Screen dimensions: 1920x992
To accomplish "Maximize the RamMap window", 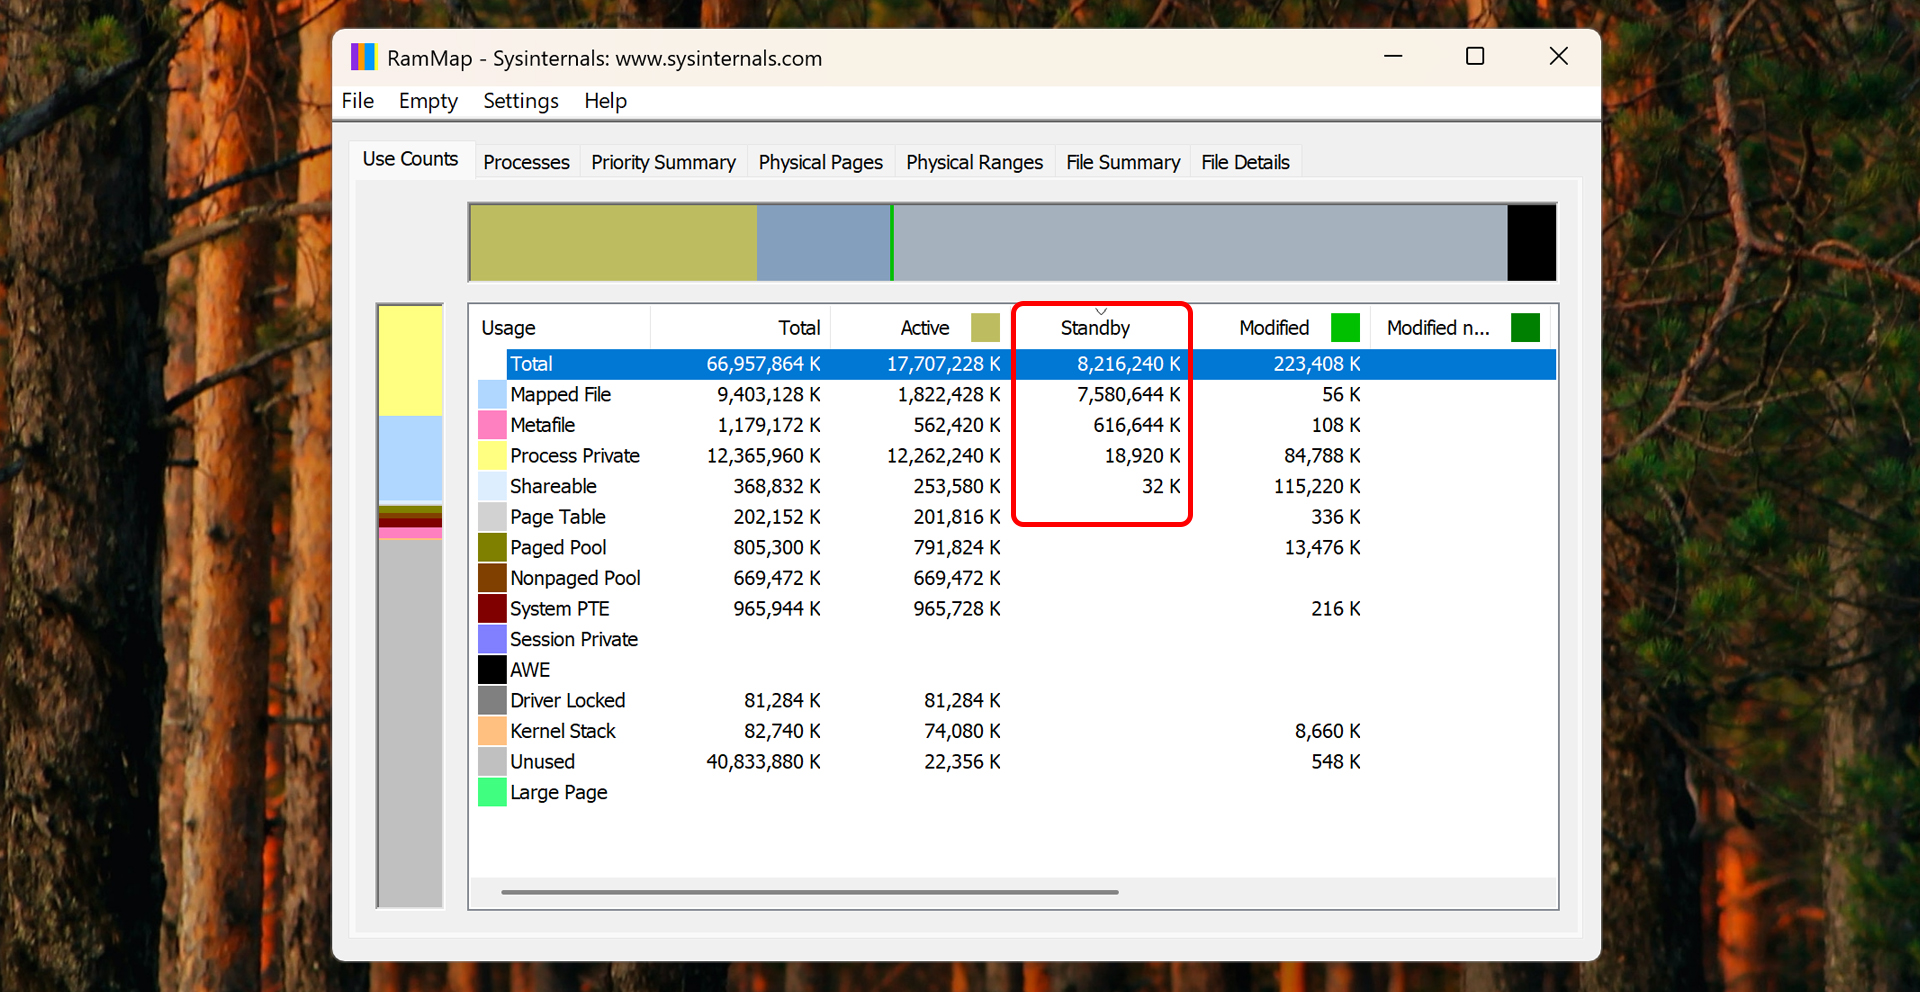I will 1474,57.
